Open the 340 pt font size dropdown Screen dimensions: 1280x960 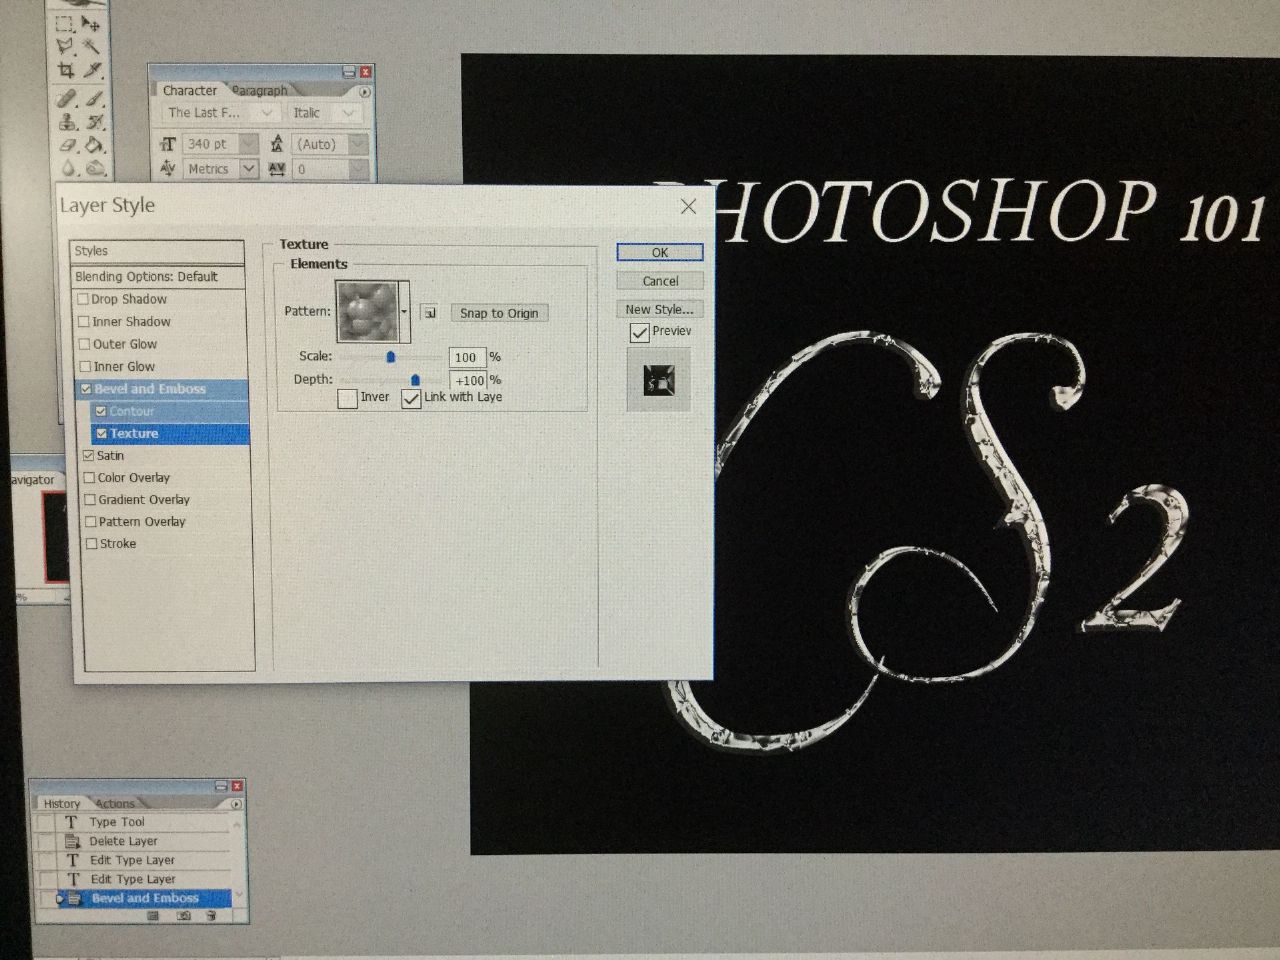click(248, 144)
